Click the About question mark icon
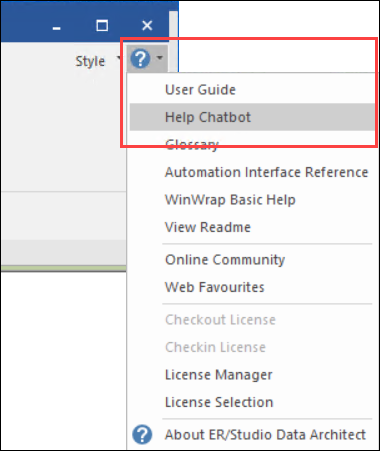The height and width of the screenshot is (451, 380). (142, 435)
